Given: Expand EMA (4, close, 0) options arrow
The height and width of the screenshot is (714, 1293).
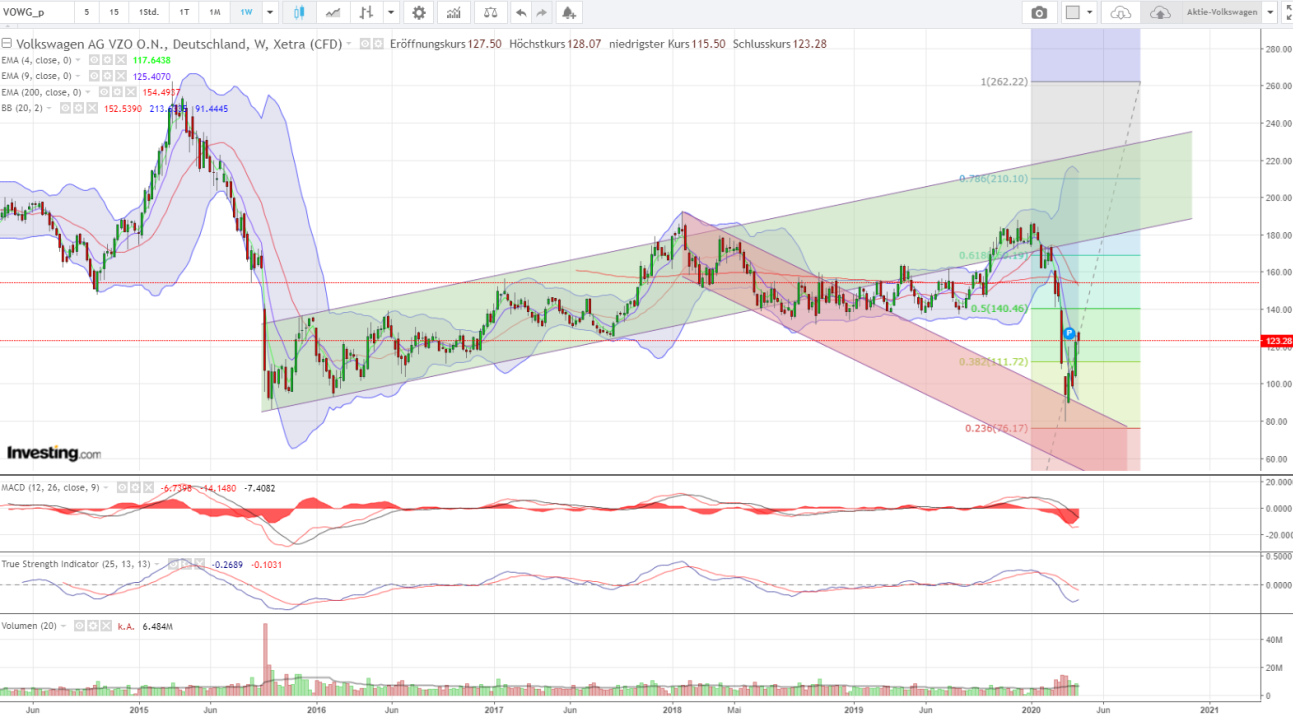Looking at the screenshot, I should [x=78, y=60].
